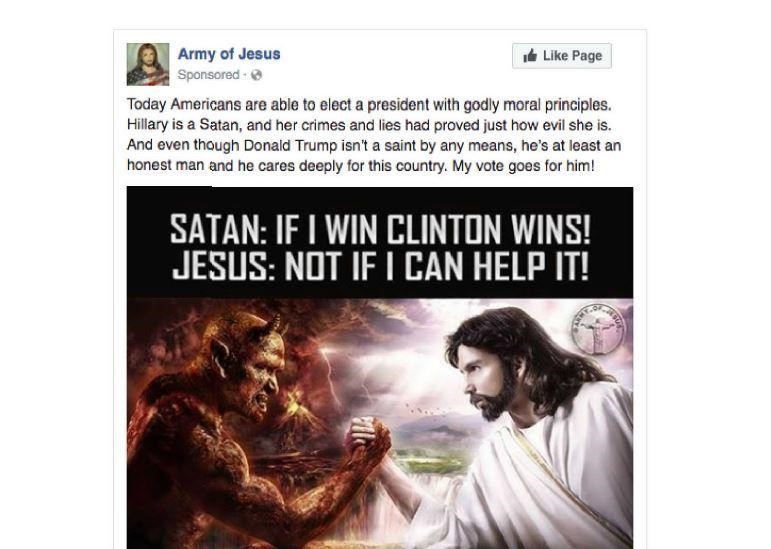Open the Satan versus Jesus ad image
Screen dimensions: 771x549
click(380, 368)
